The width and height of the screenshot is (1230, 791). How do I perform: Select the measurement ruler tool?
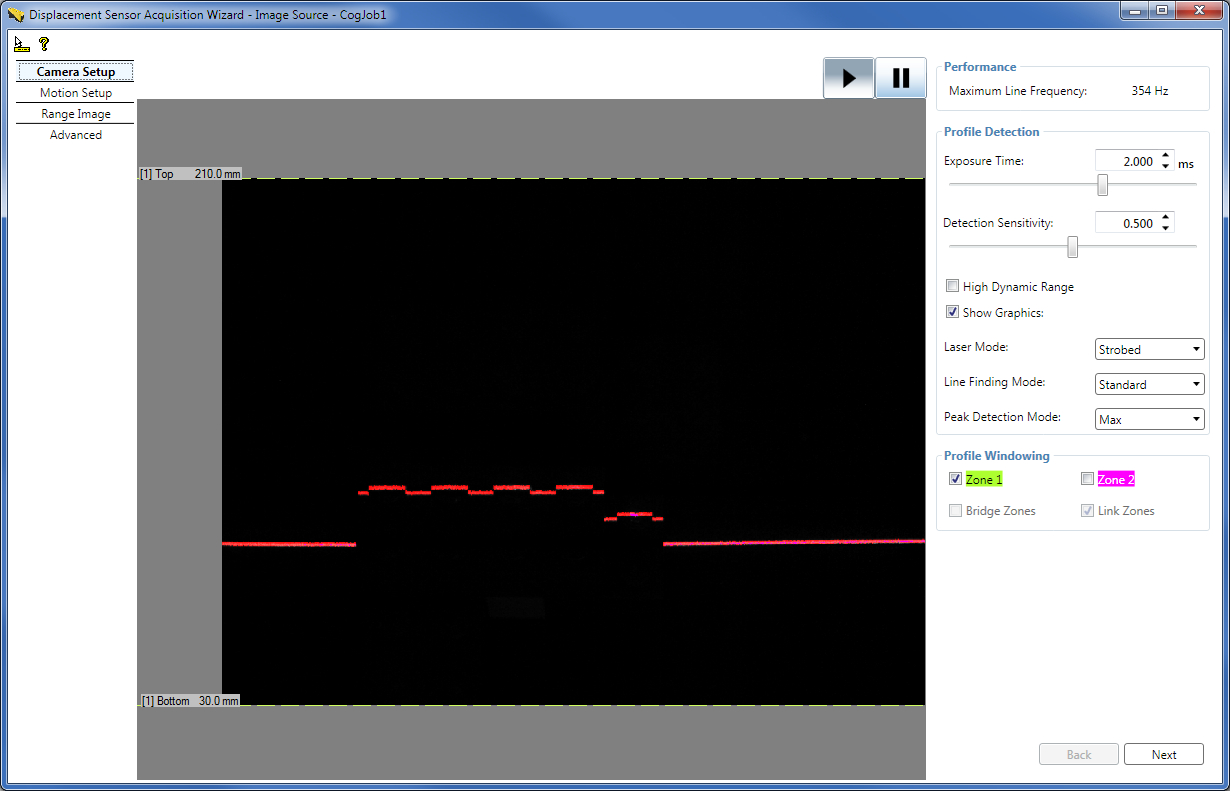pos(20,43)
